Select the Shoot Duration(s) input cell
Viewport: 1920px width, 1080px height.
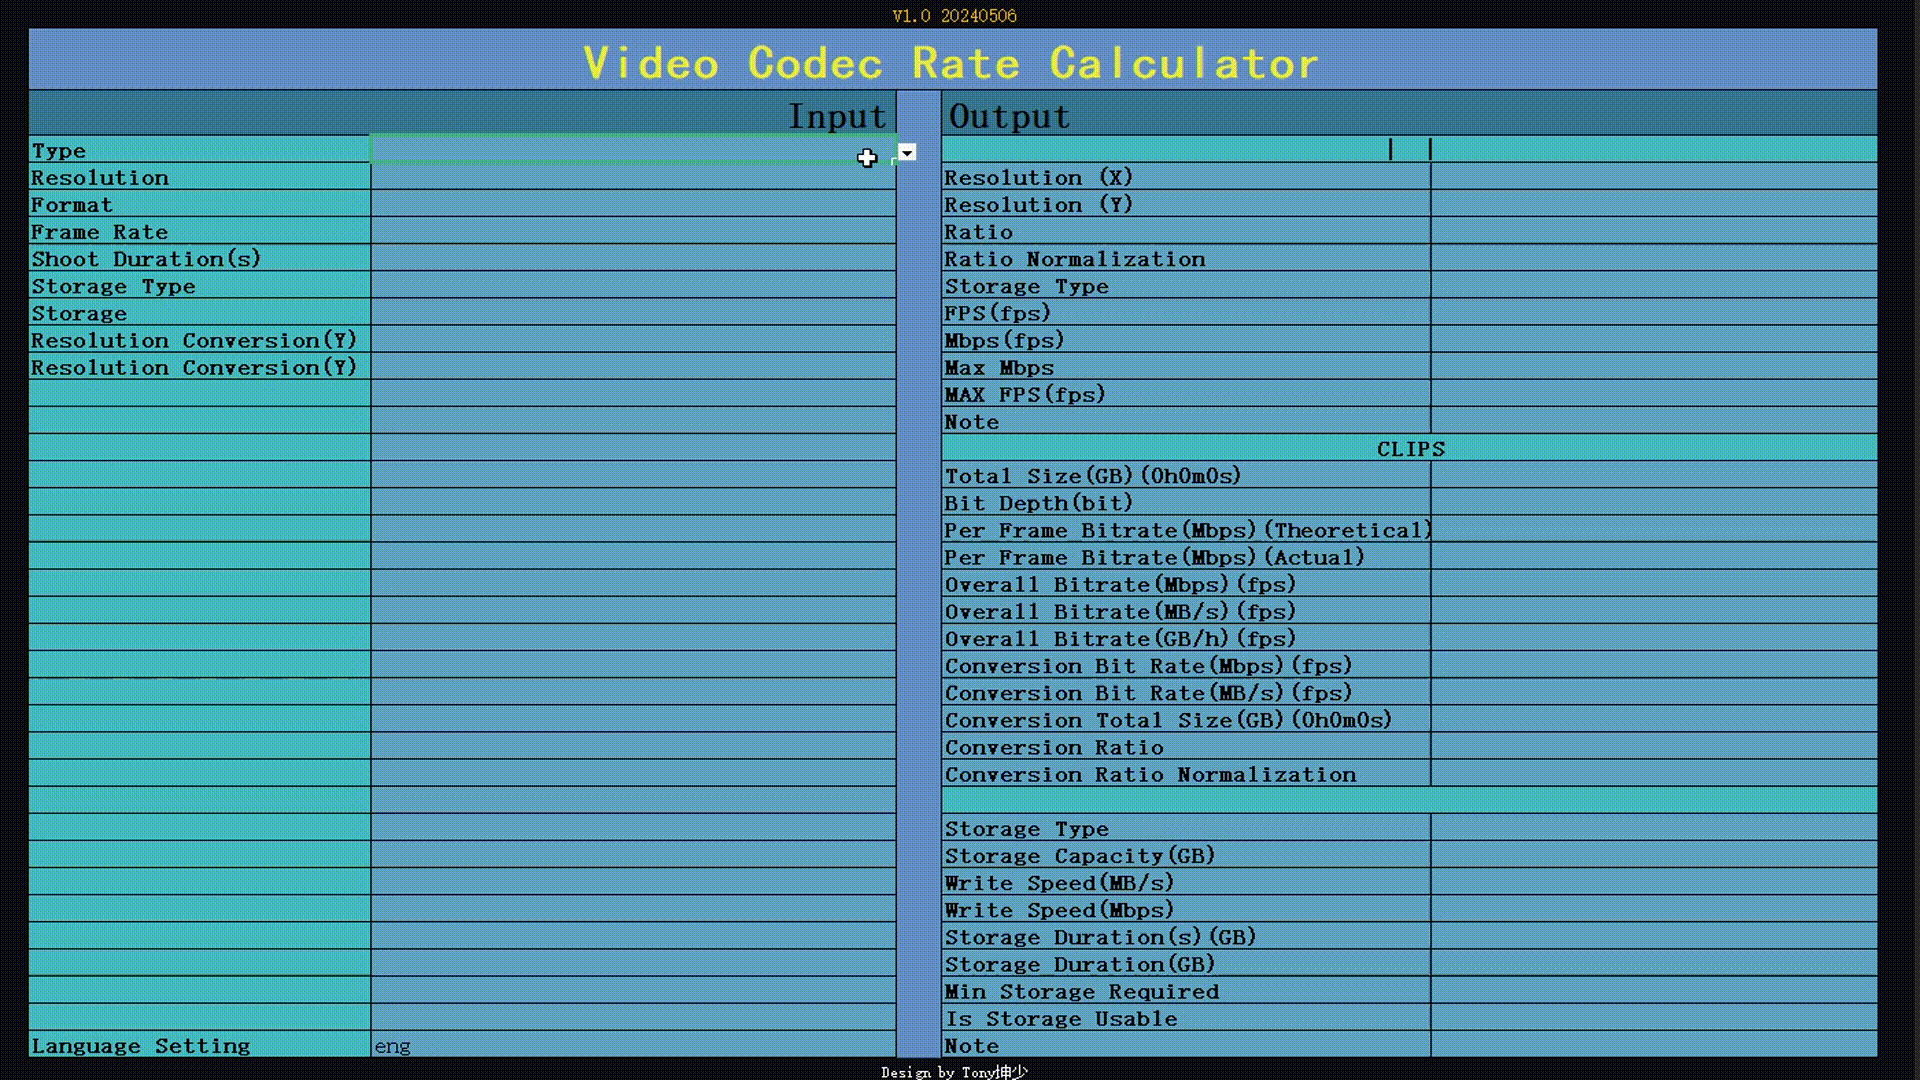click(632, 258)
